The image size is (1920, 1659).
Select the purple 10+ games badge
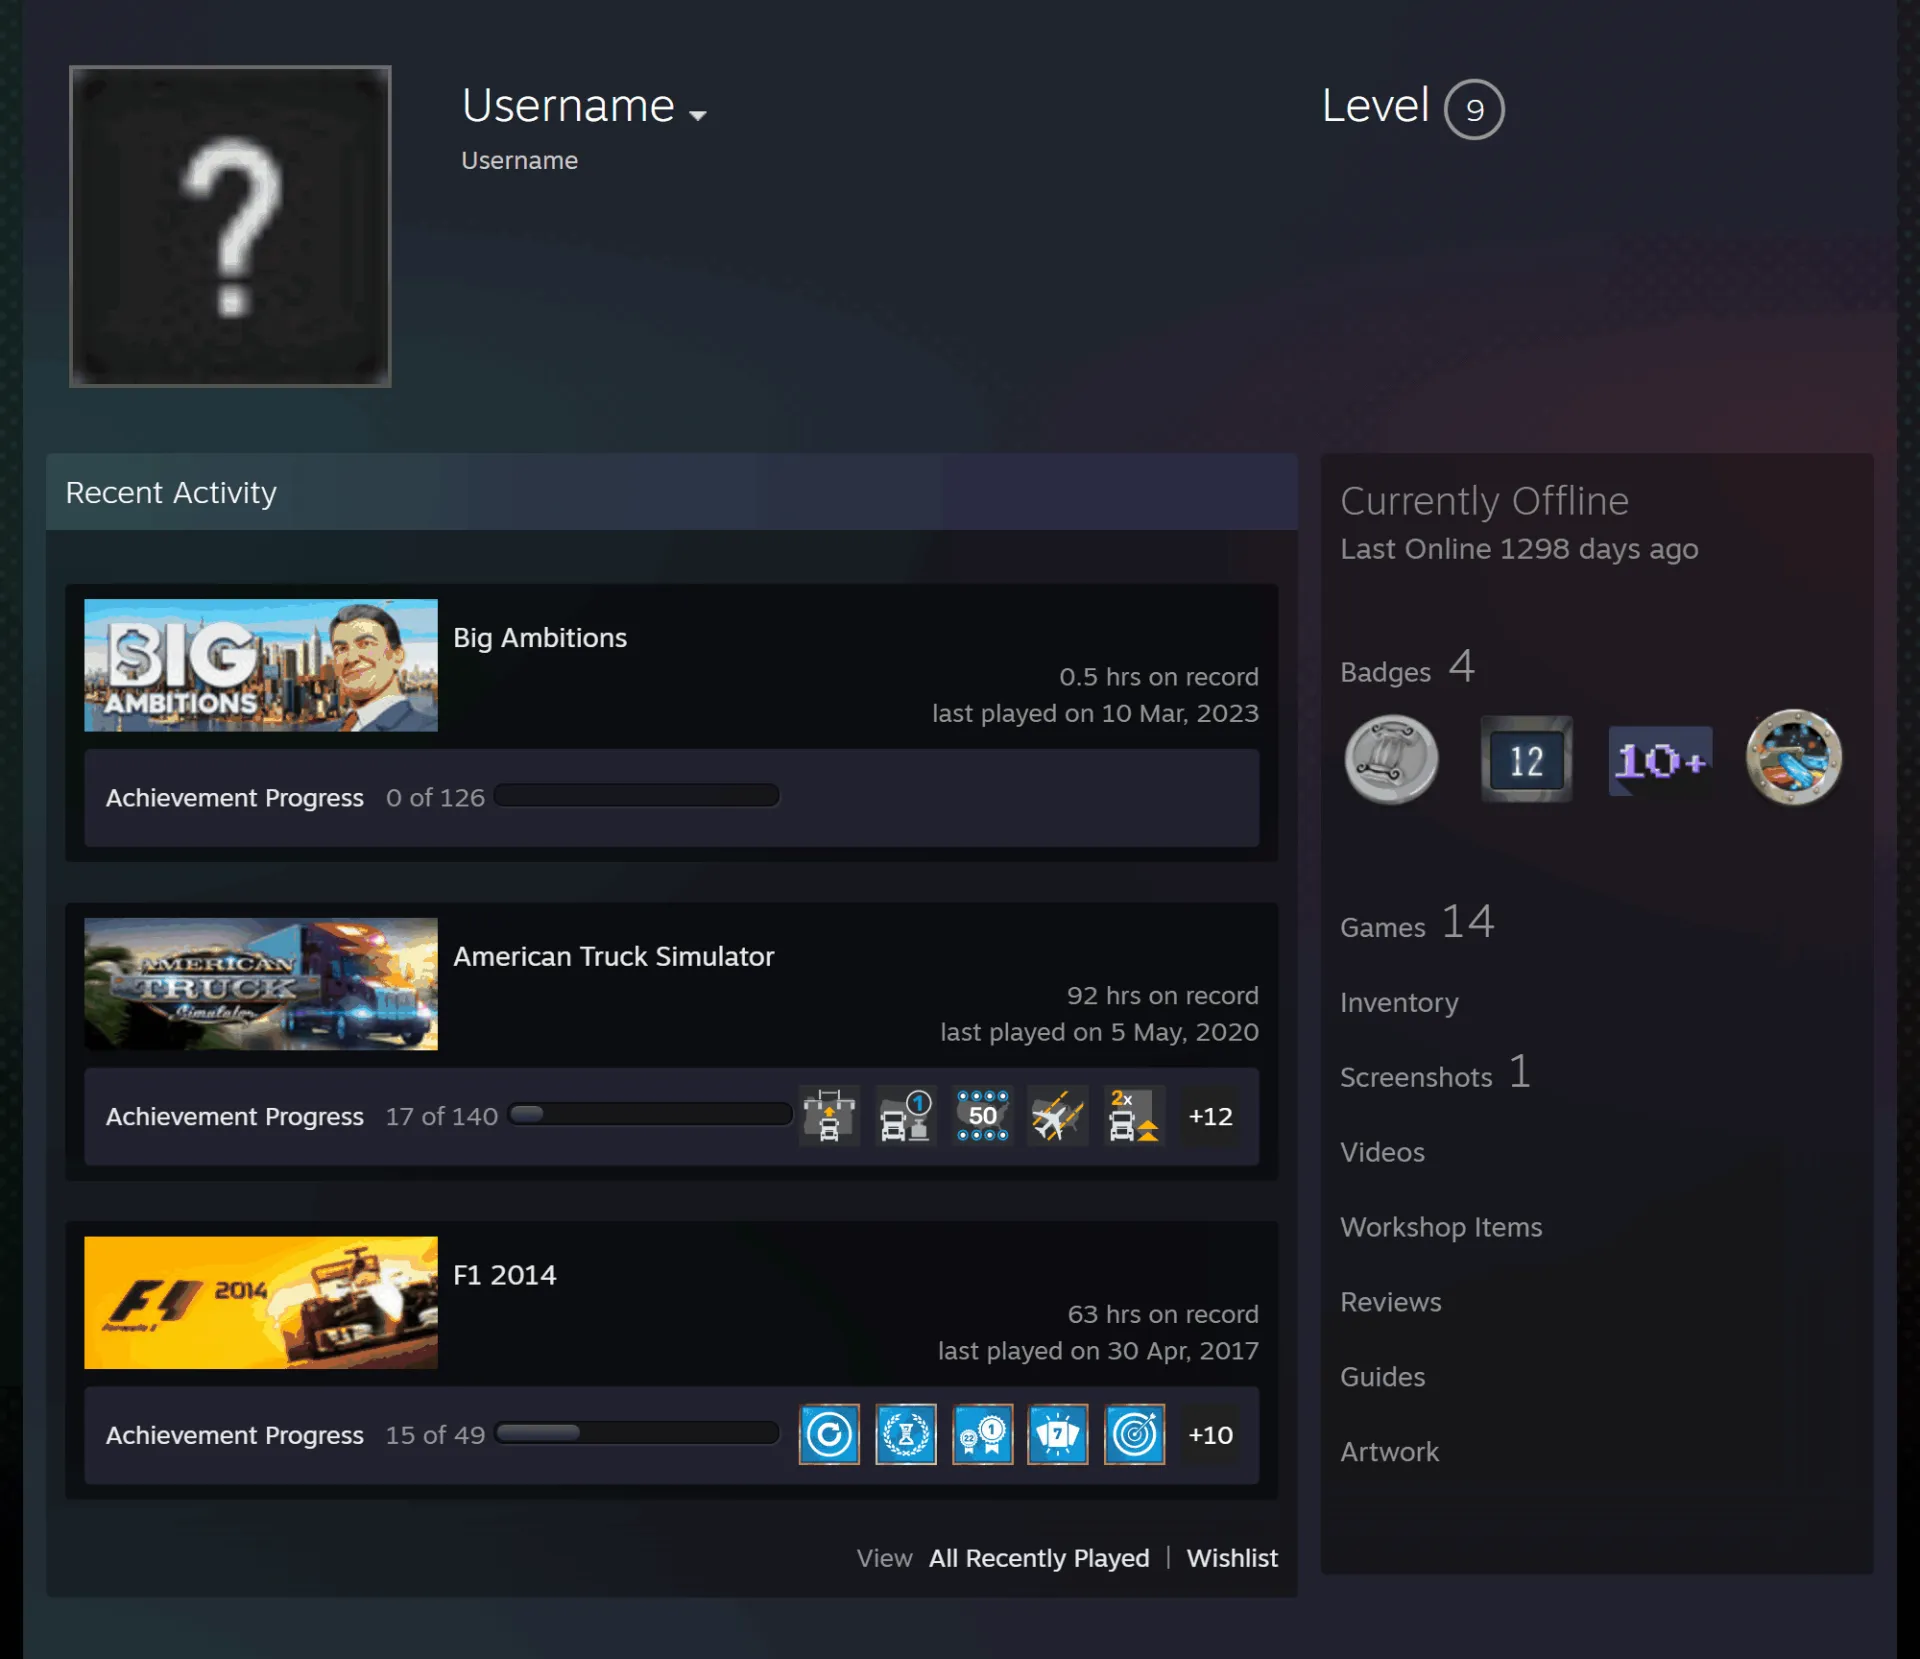1660,761
